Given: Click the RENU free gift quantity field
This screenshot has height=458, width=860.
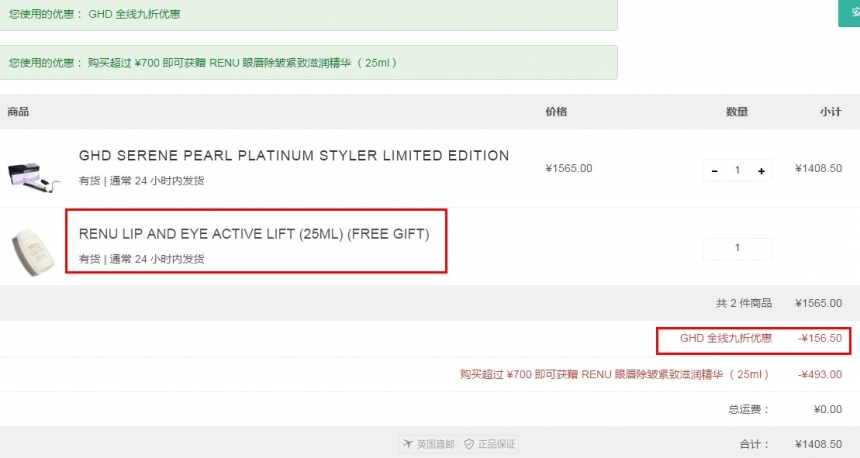Looking at the screenshot, I should coord(737,248).
